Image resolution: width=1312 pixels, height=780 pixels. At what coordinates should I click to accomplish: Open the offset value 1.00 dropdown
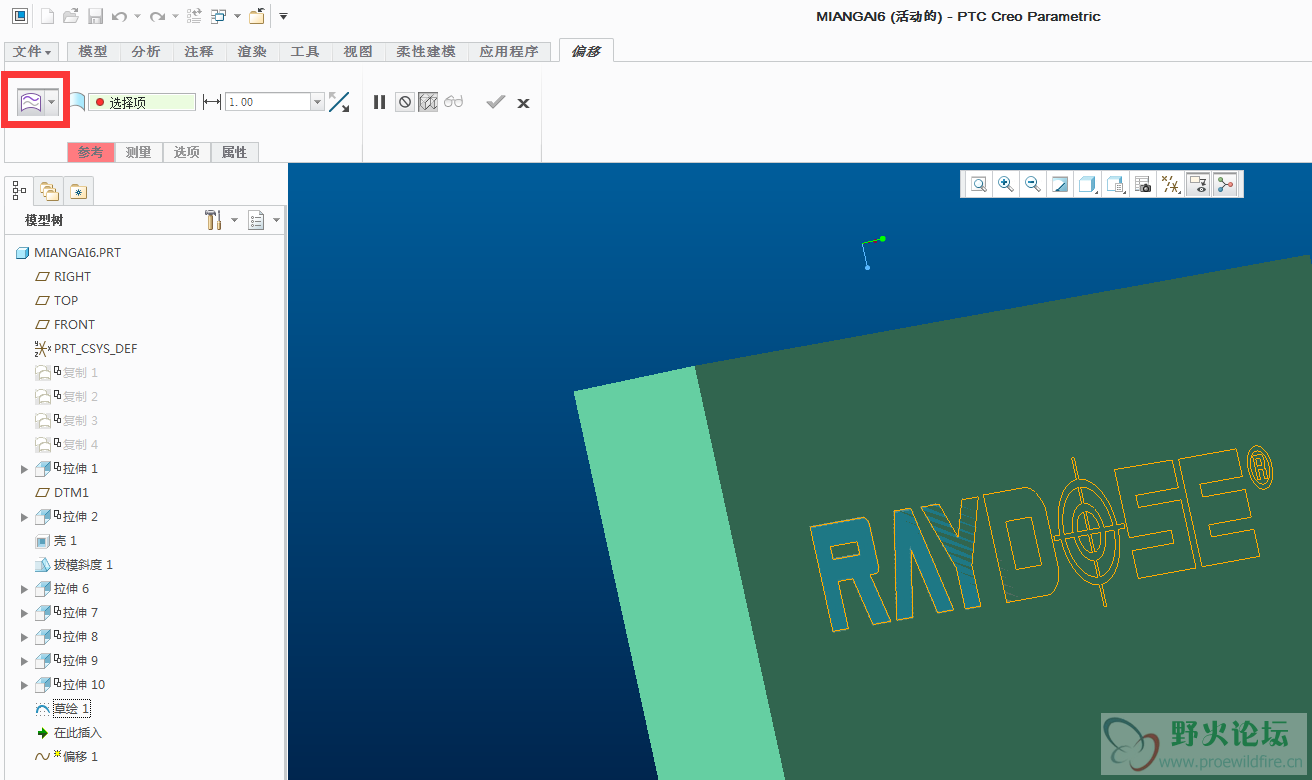click(318, 102)
